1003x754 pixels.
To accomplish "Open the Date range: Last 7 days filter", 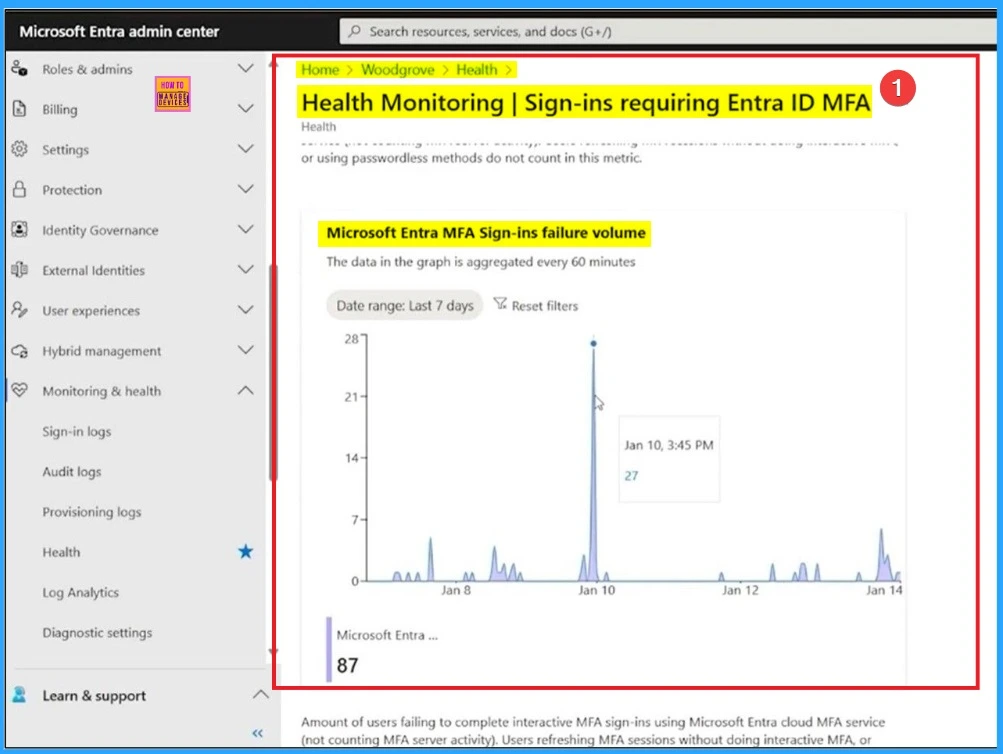I will tap(404, 306).
